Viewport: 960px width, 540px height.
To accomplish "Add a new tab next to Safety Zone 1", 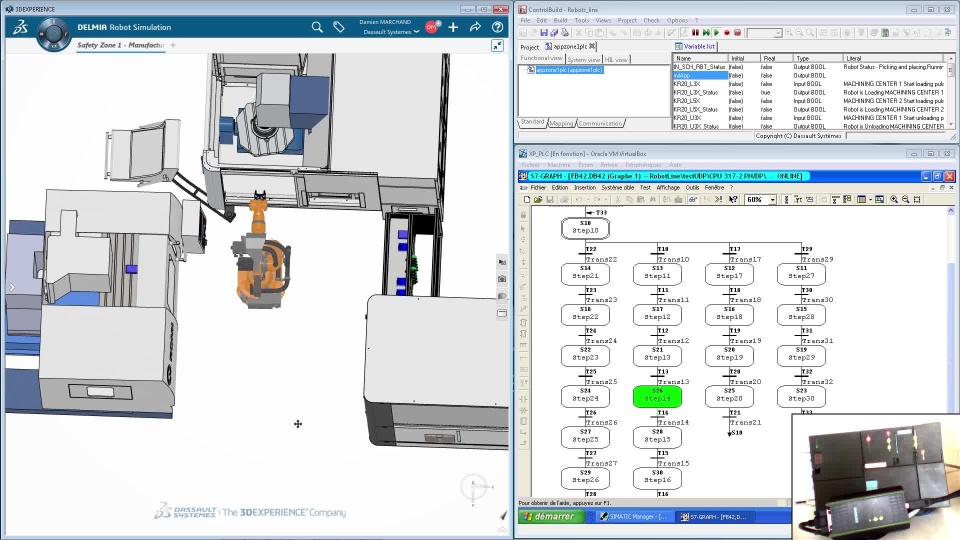I will [173, 45].
